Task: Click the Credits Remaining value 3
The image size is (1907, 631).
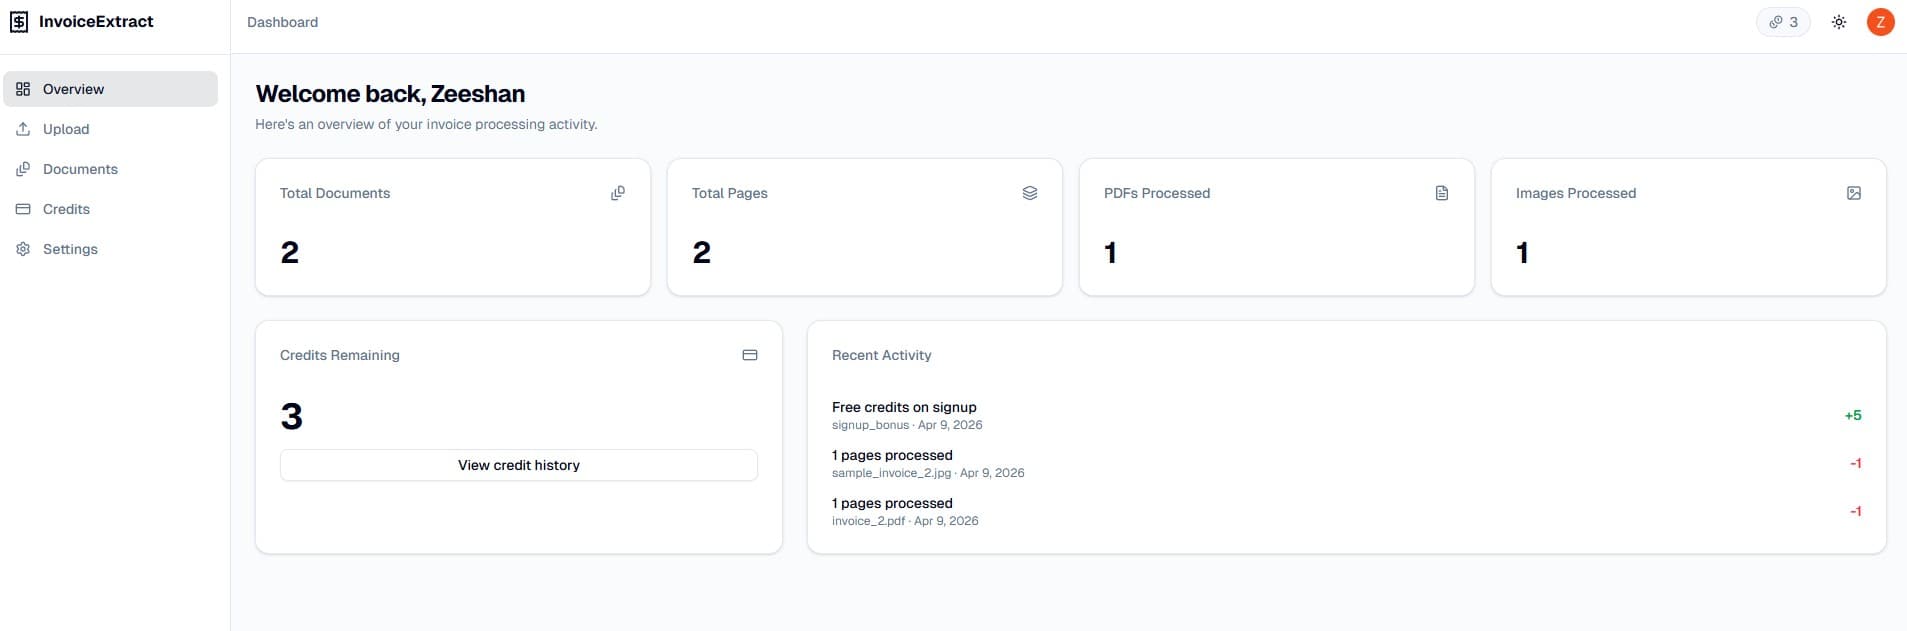Action: click(x=292, y=416)
